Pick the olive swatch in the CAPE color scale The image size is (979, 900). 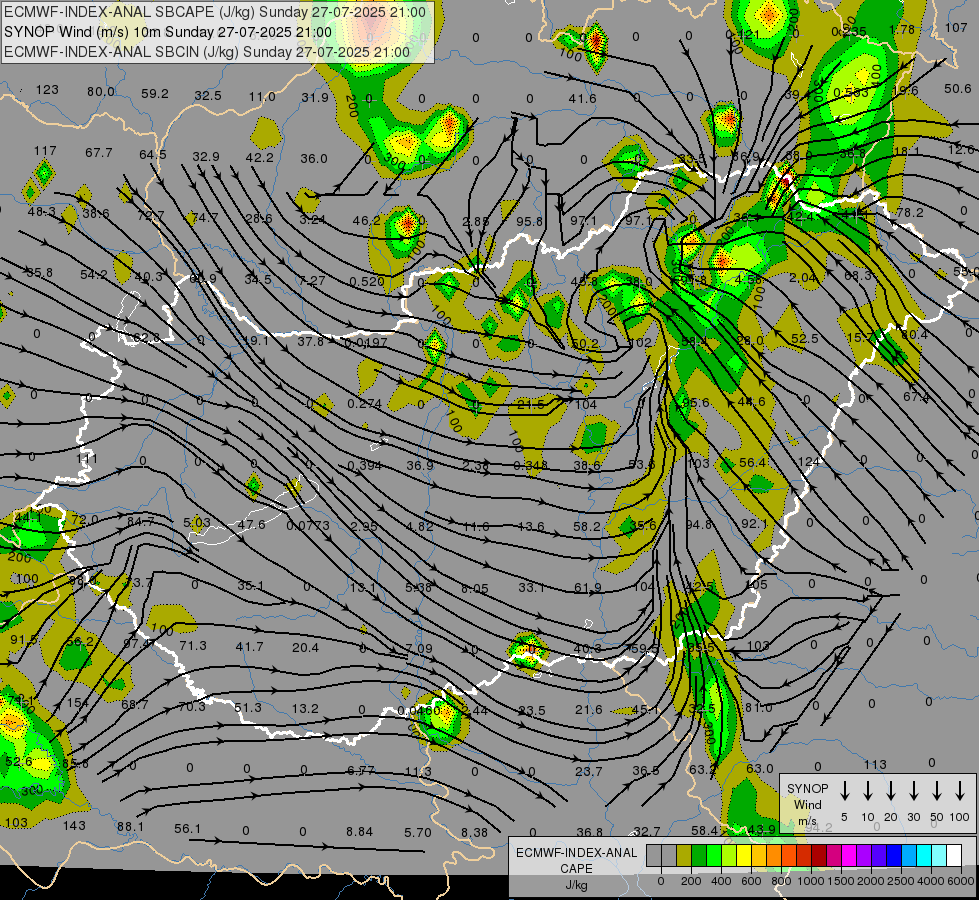click(x=684, y=855)
